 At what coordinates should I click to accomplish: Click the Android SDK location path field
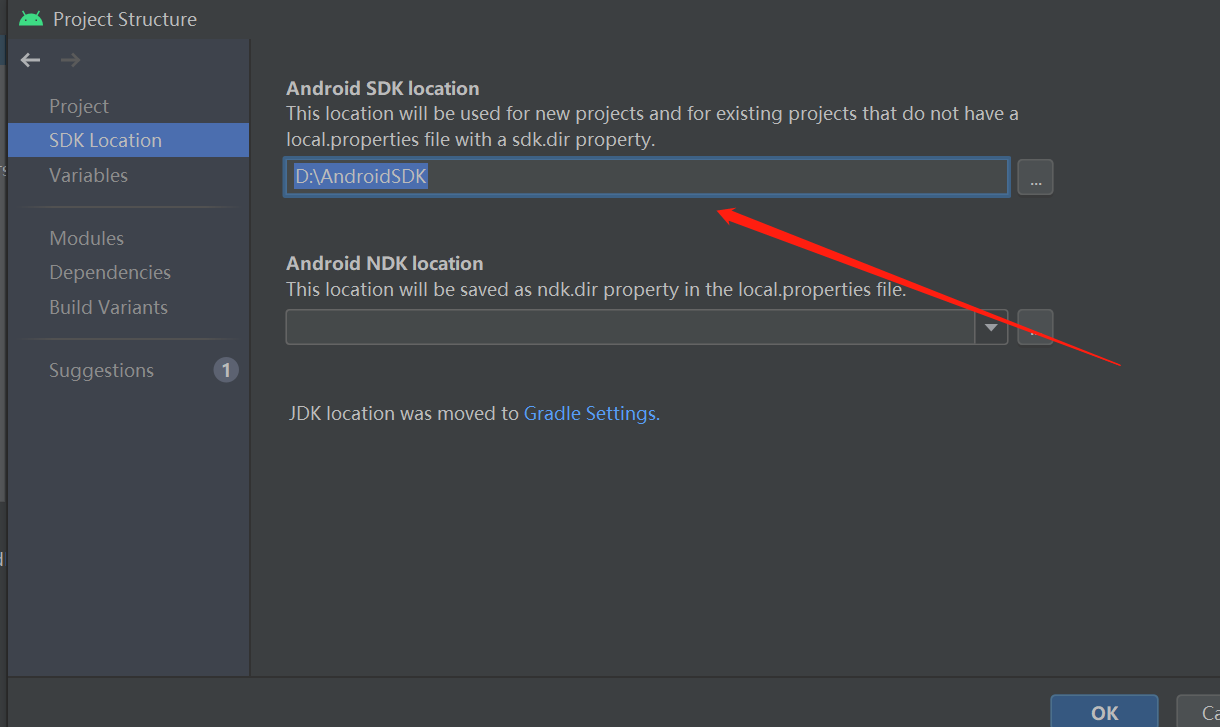coord(647,177)
